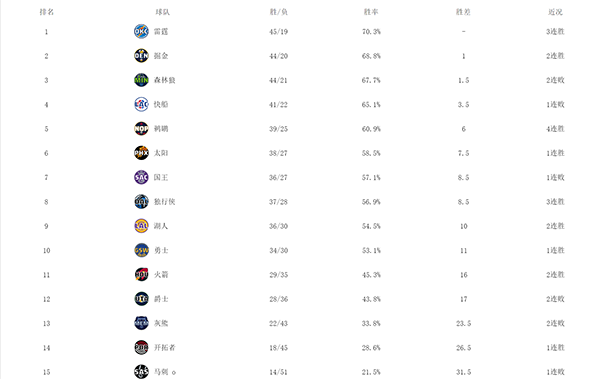600x379 pixels.
Task: Click the 排名 column header
Action: point(46,12)
